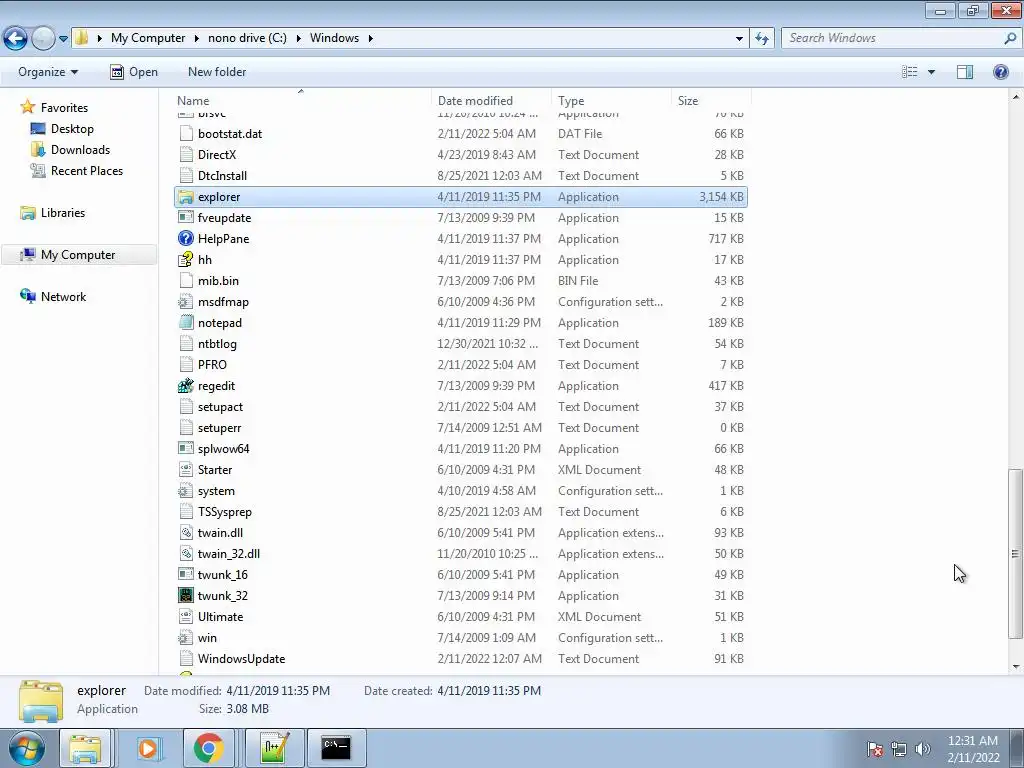Click the nono drive (C:) breadcrumb
Image resolution: width=1024 pixels, height=768 pixels.
tap(247, 38)
